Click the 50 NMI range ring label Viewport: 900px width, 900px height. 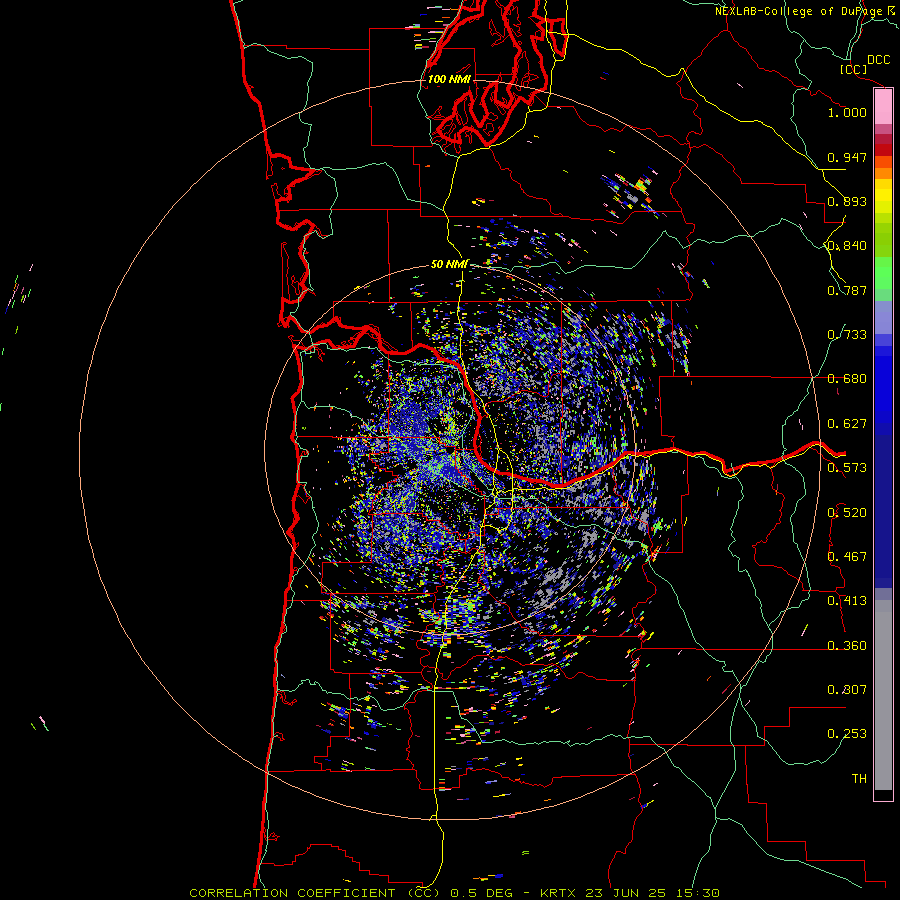click(449, 264)
